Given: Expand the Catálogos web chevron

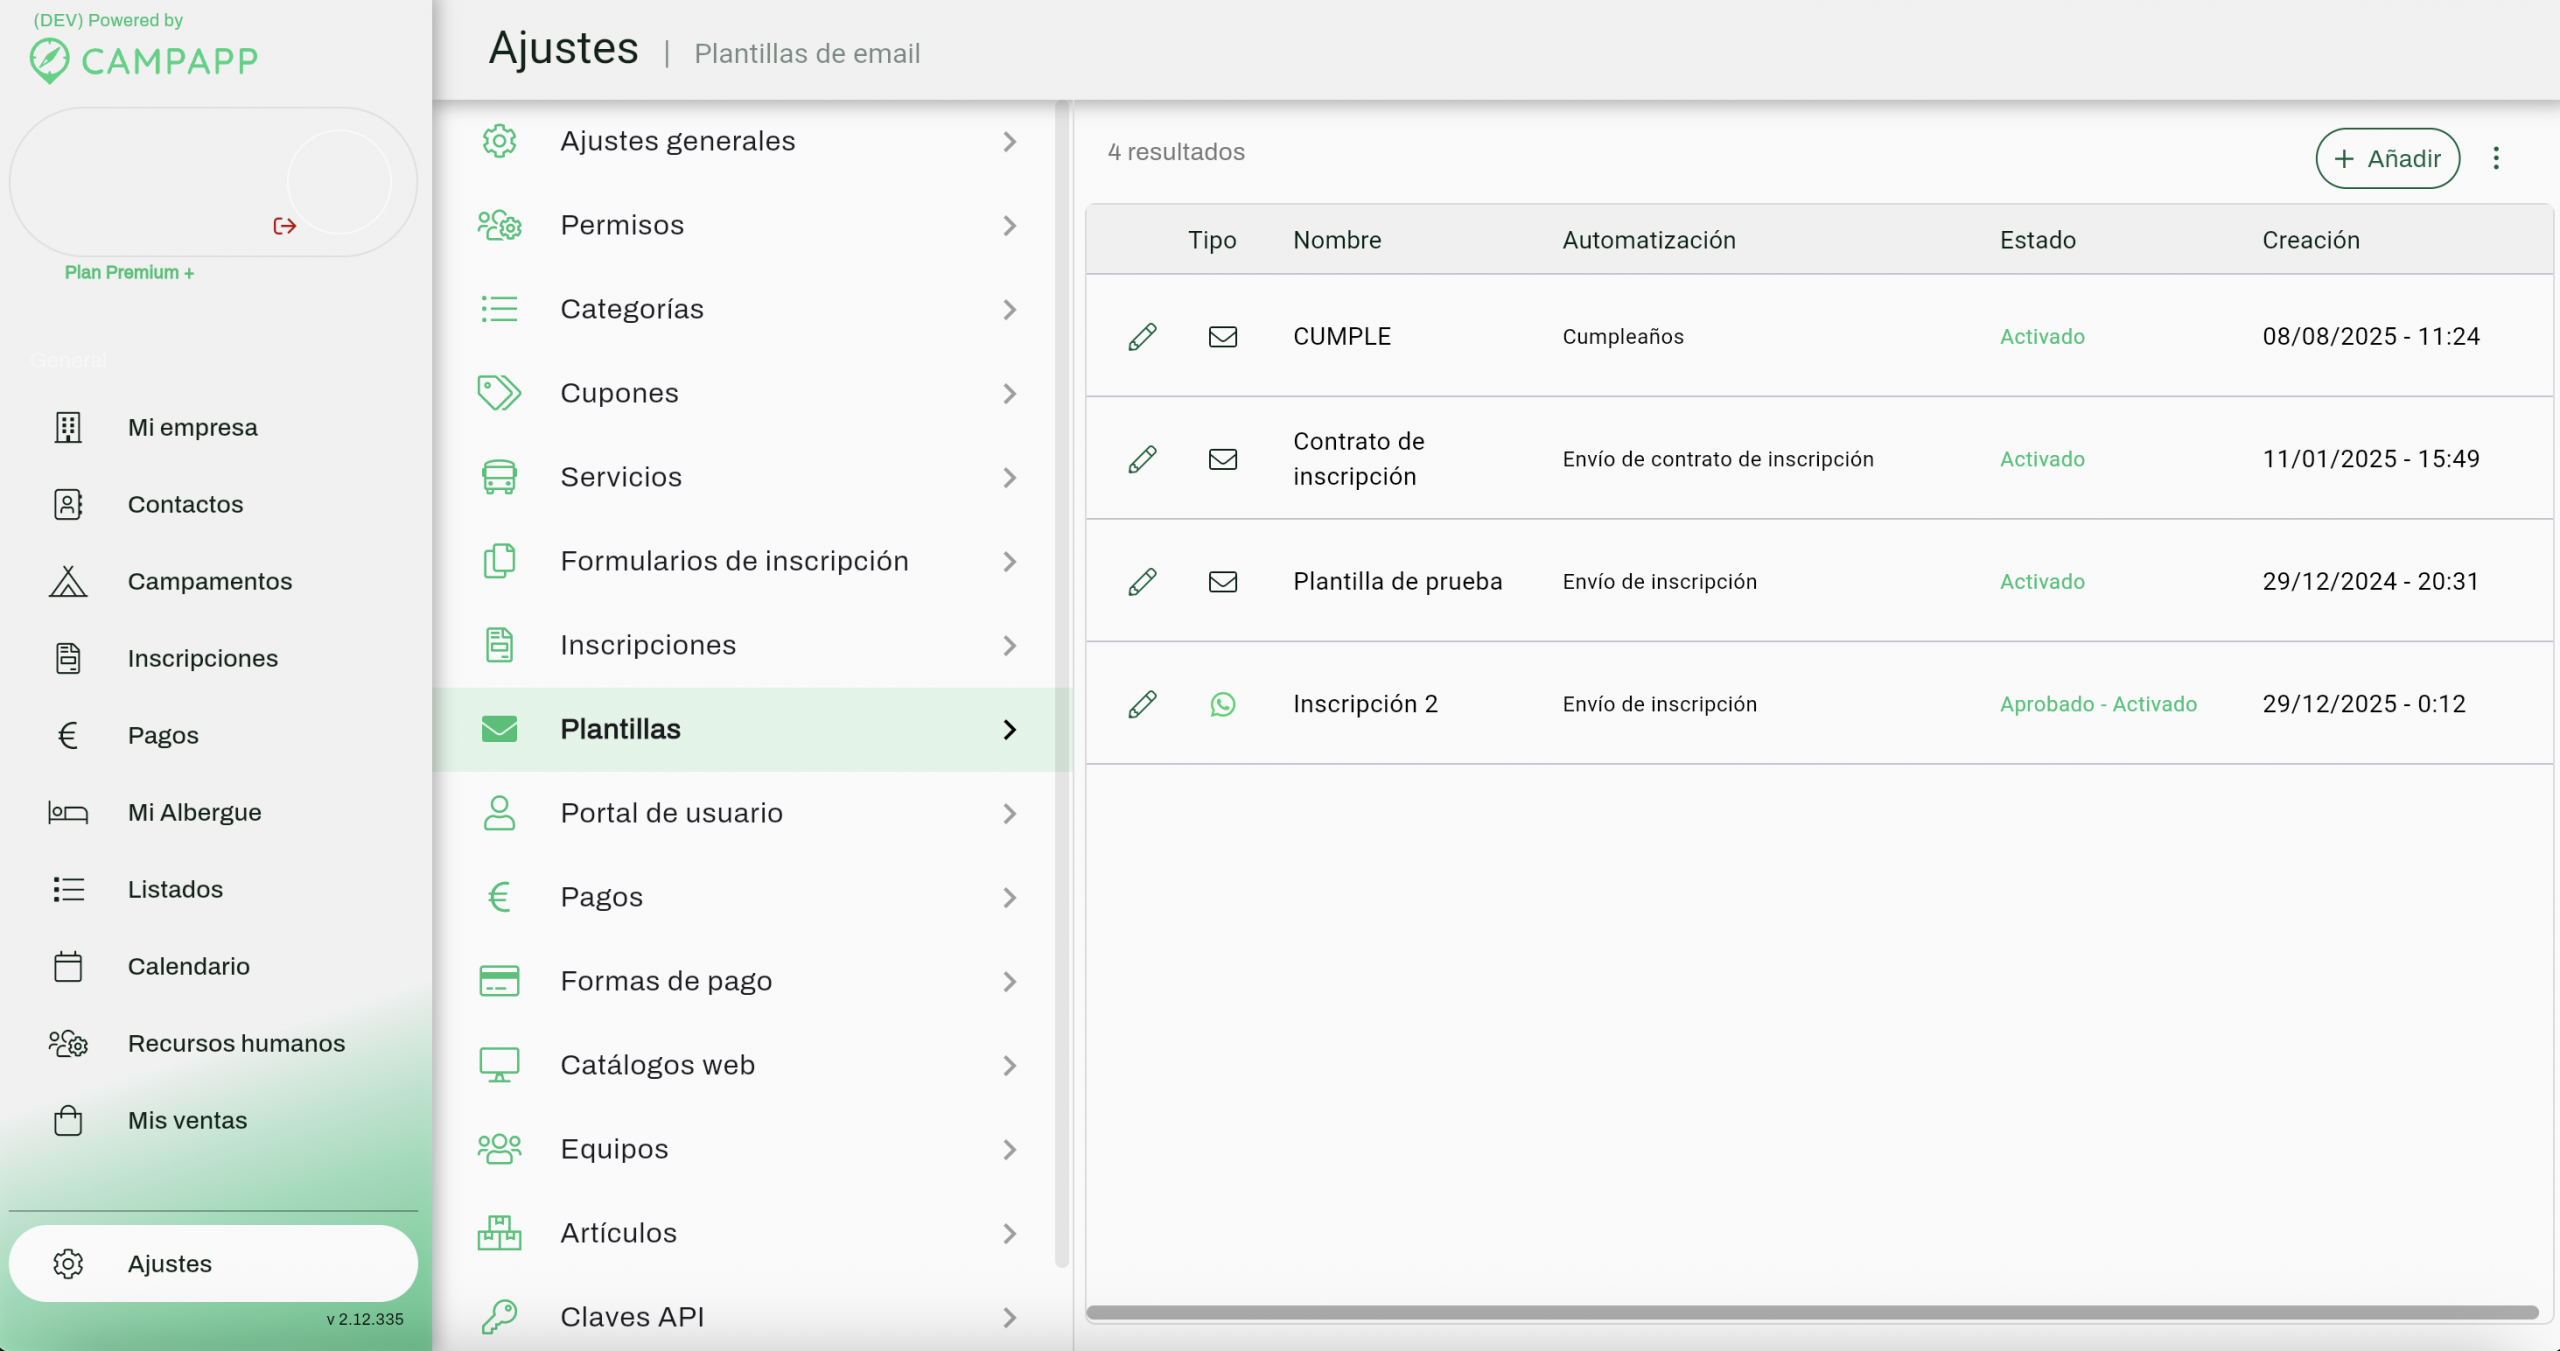Looking at the screenshot, I should click(x=1009, y=1066).
